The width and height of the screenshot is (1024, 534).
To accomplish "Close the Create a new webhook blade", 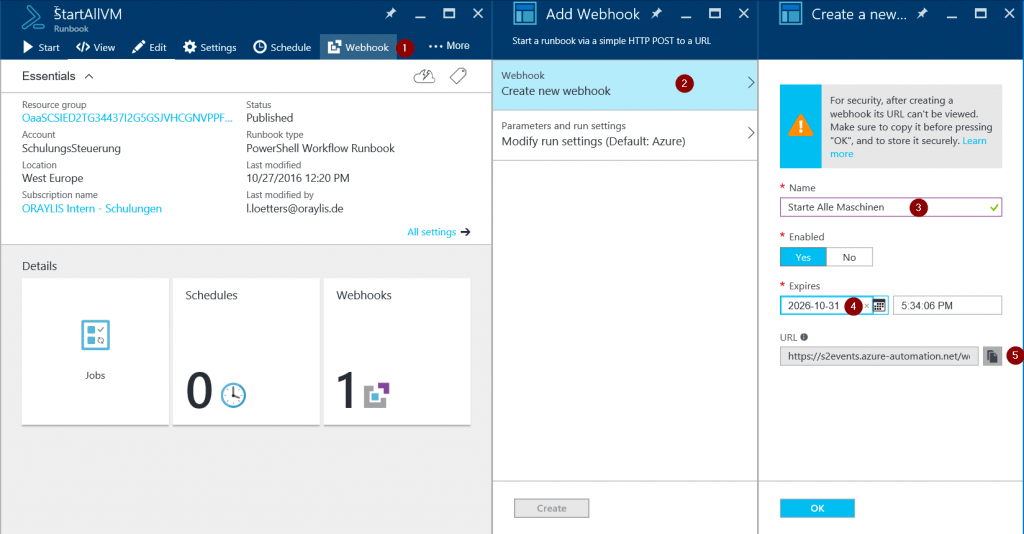I will tap(1010, 13).
